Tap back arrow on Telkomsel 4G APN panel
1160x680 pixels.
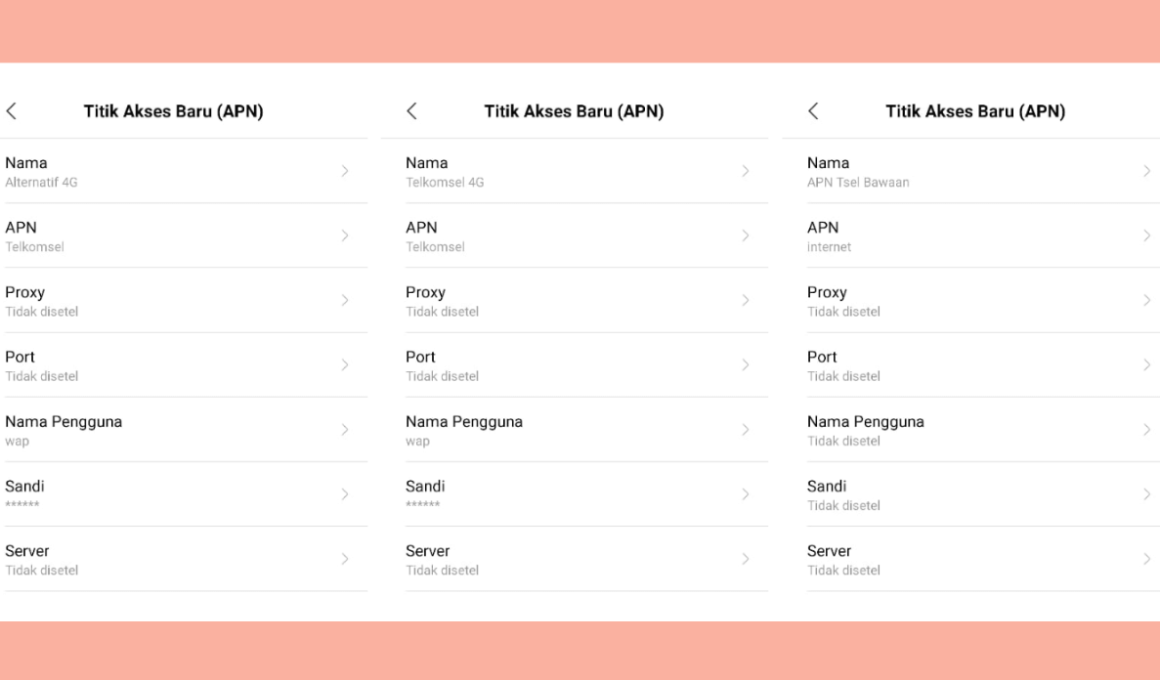(412, 111)
